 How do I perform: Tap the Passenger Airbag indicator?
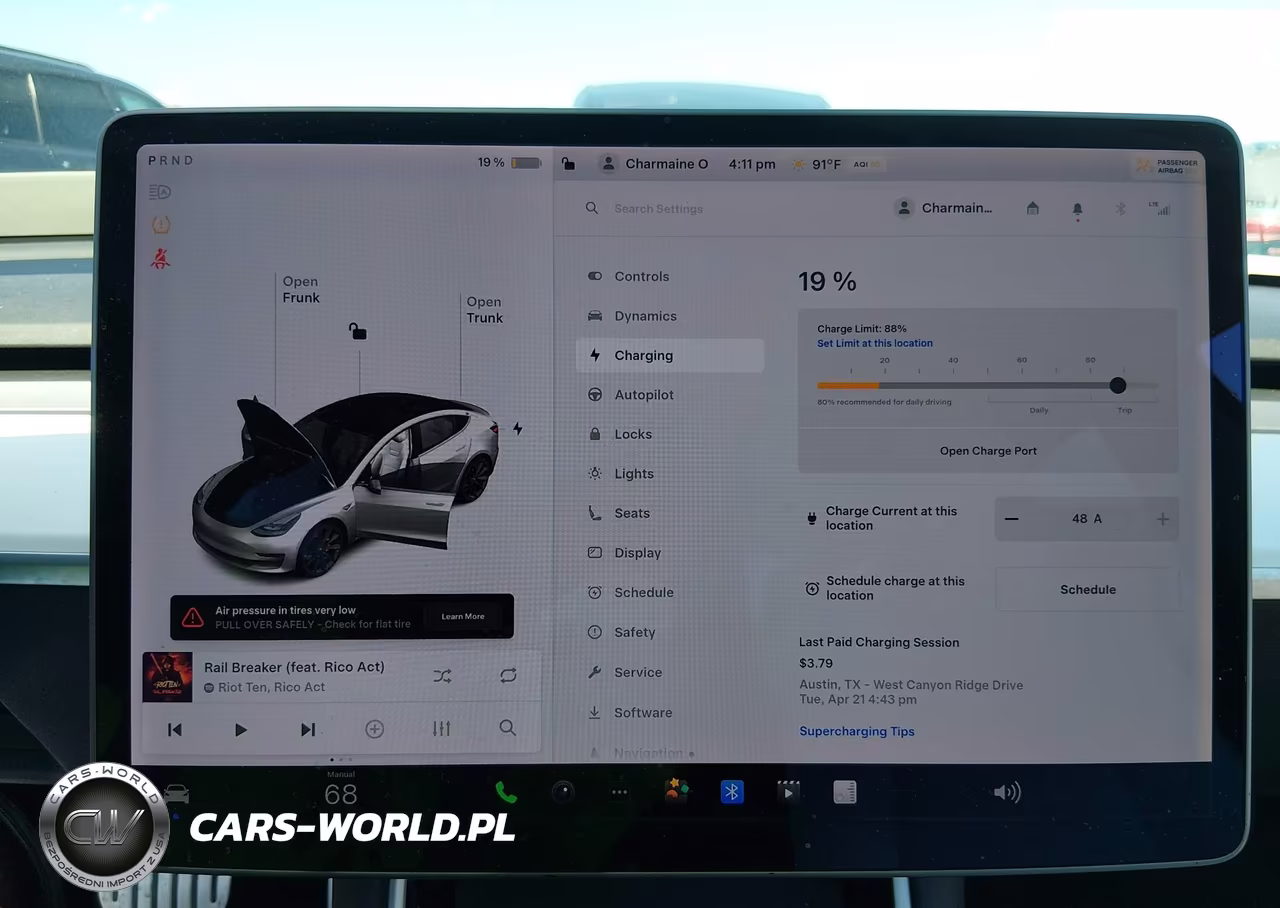[1166, 166]
